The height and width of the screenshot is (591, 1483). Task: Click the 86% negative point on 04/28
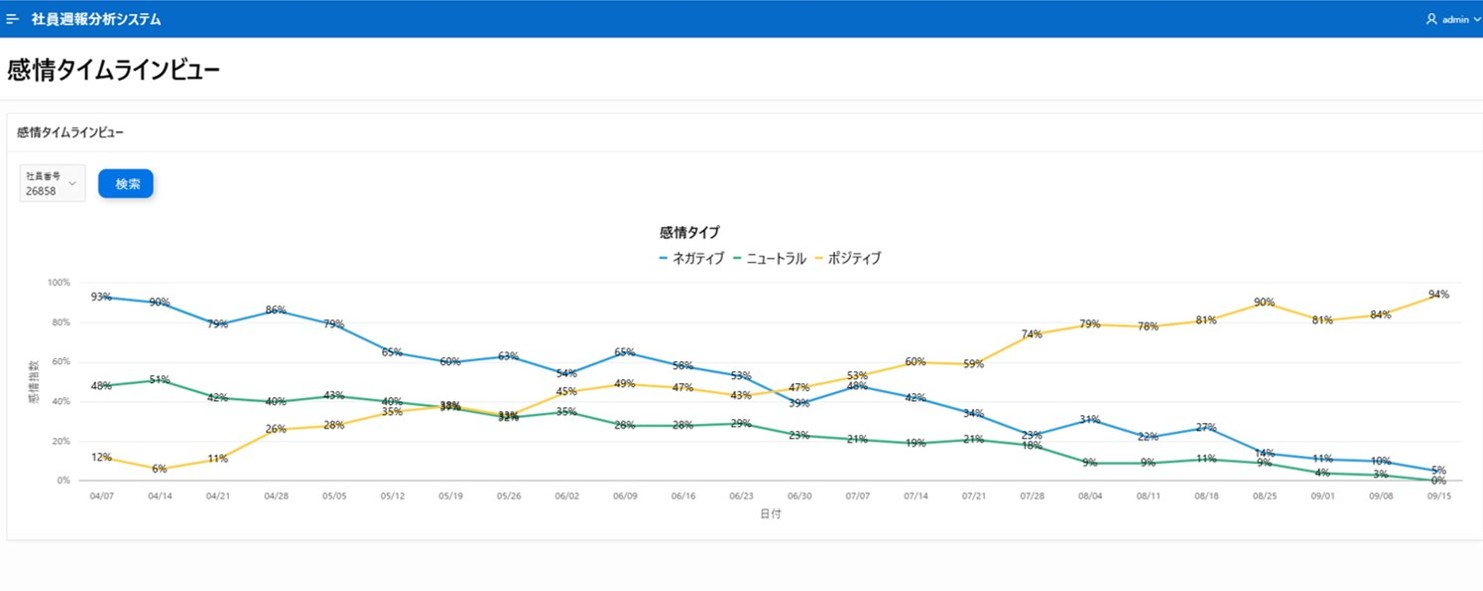coord(275,310)
